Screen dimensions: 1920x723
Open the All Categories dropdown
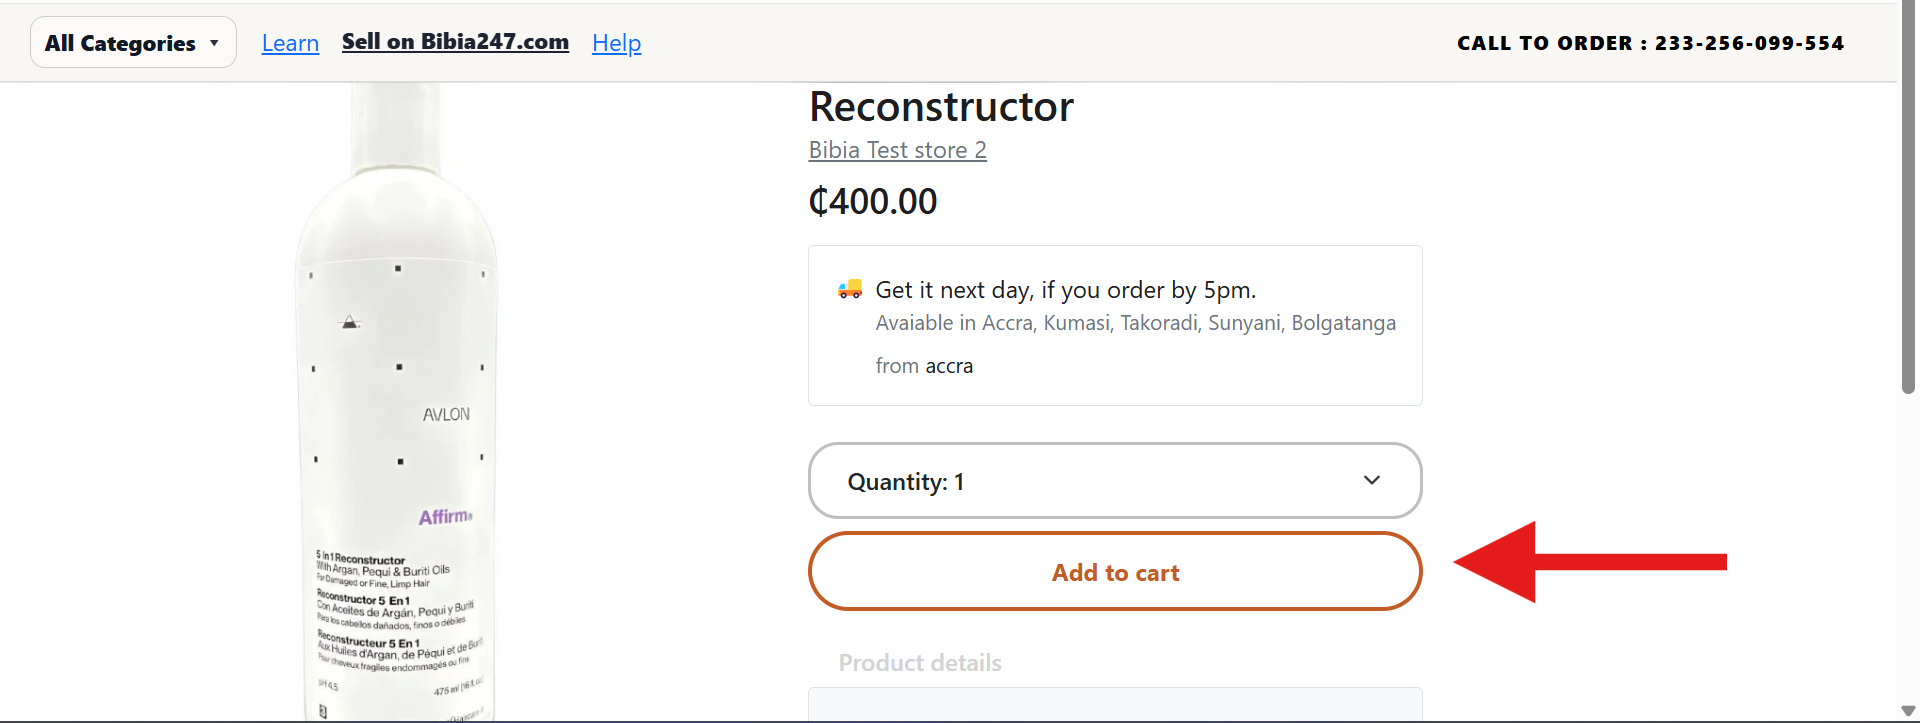coord(133,43)
